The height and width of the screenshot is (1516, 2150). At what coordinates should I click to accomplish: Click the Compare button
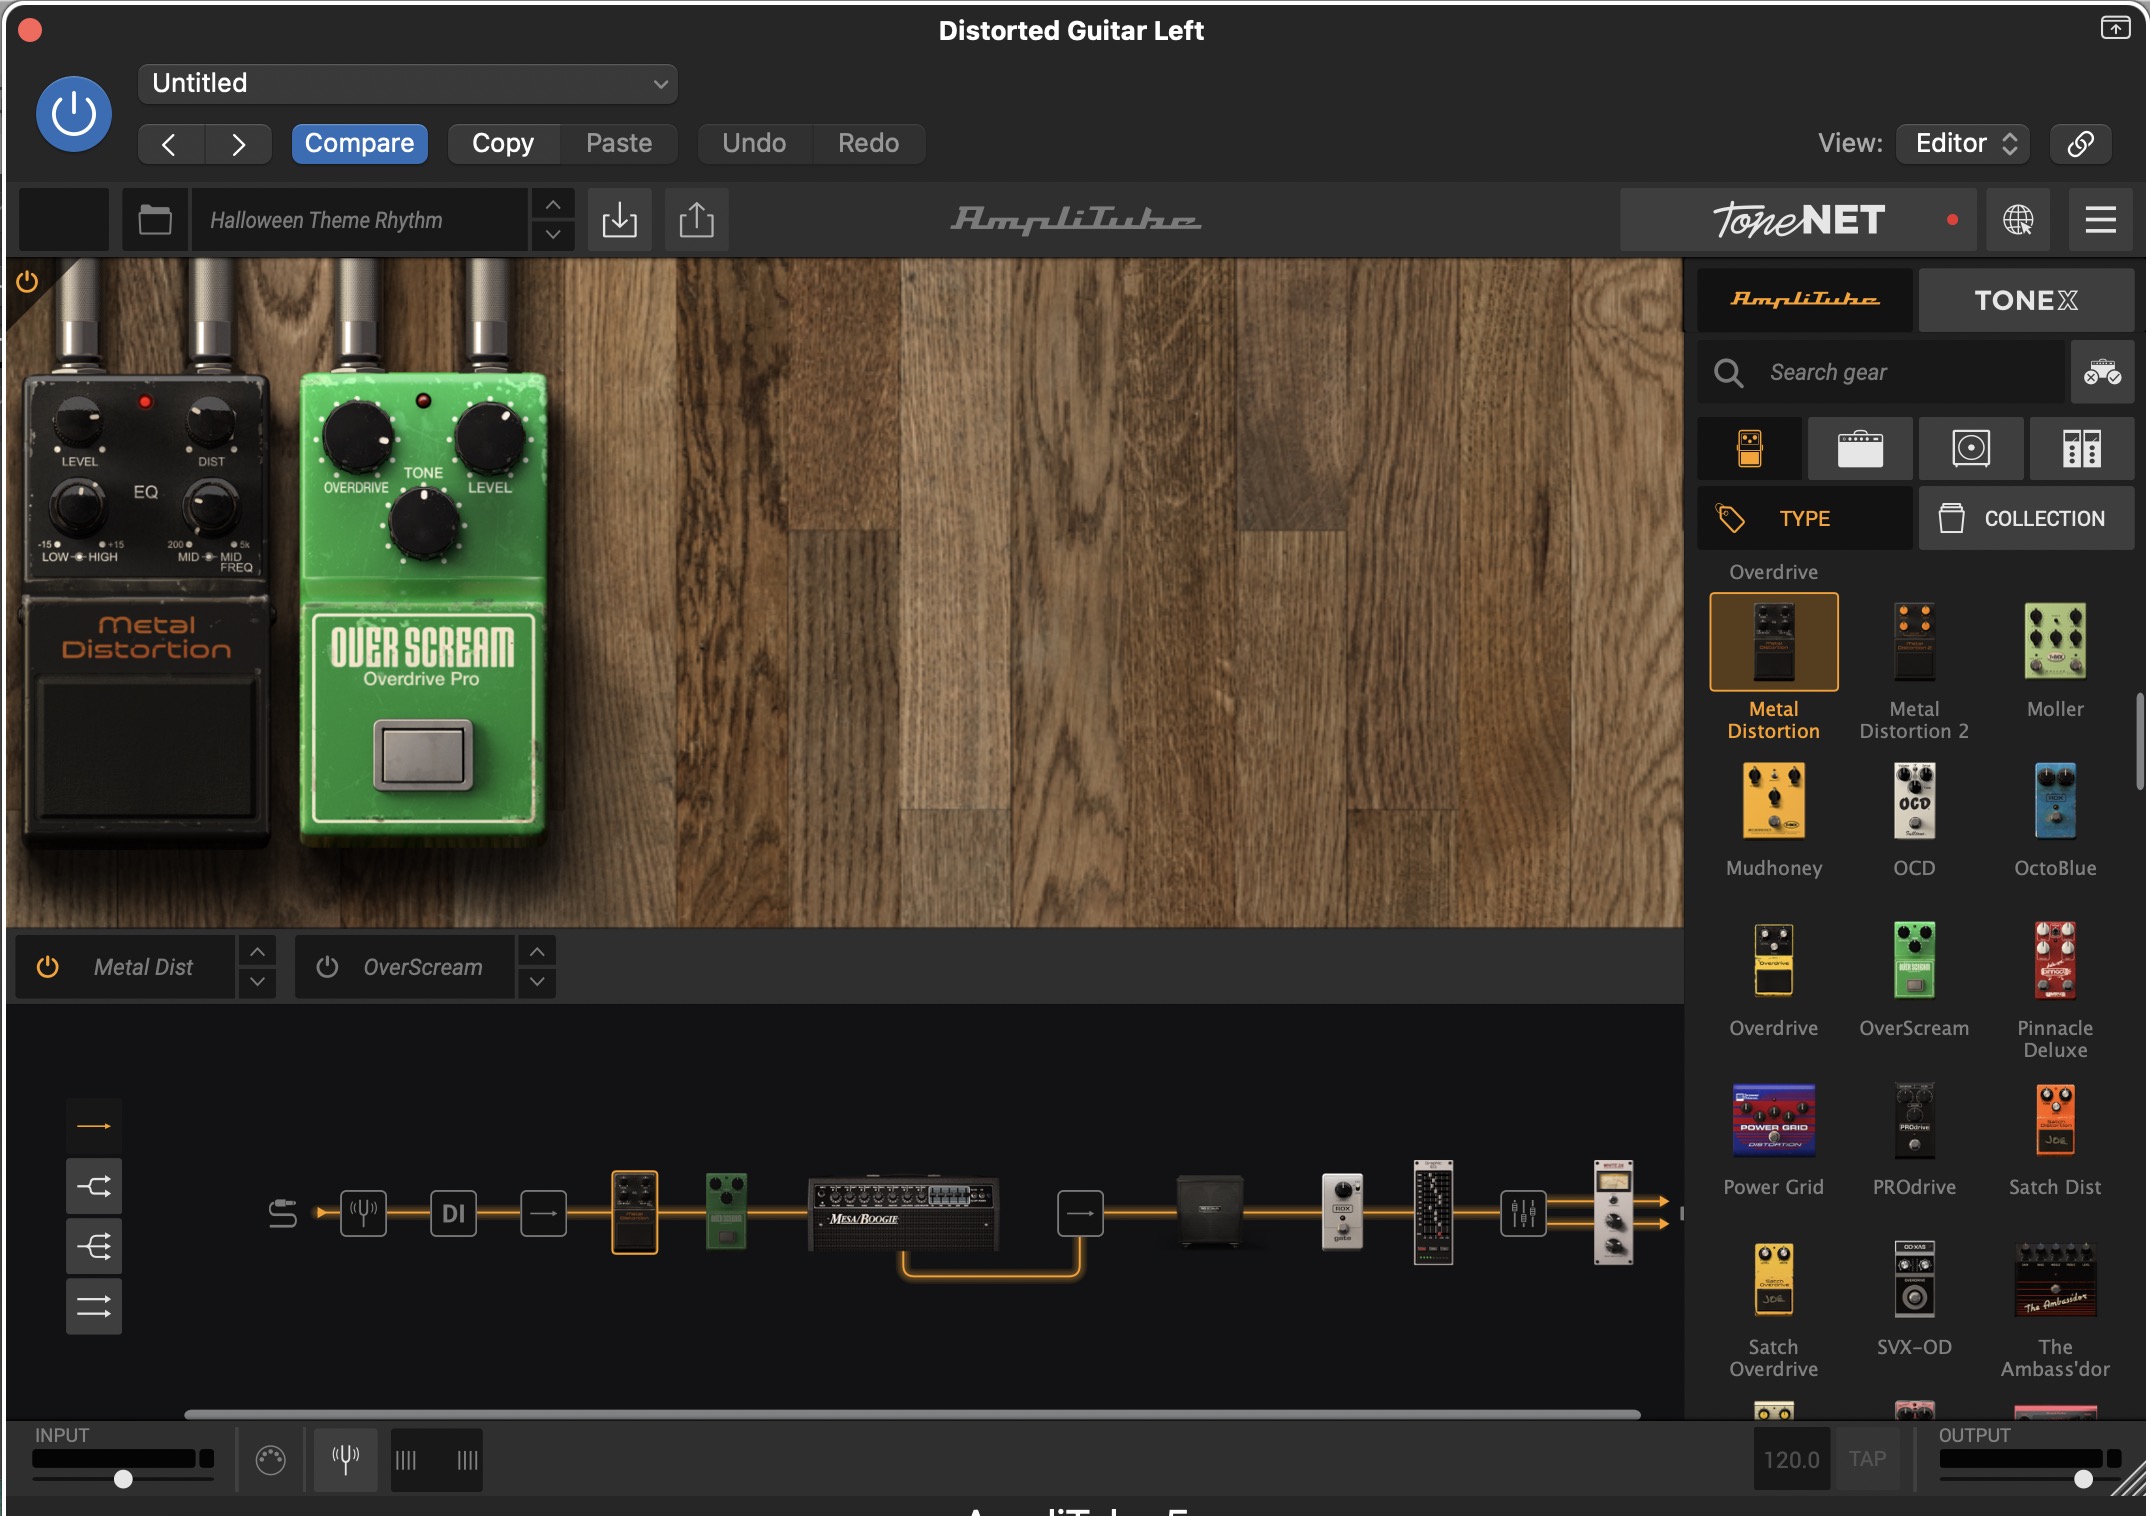coord(359,143)
